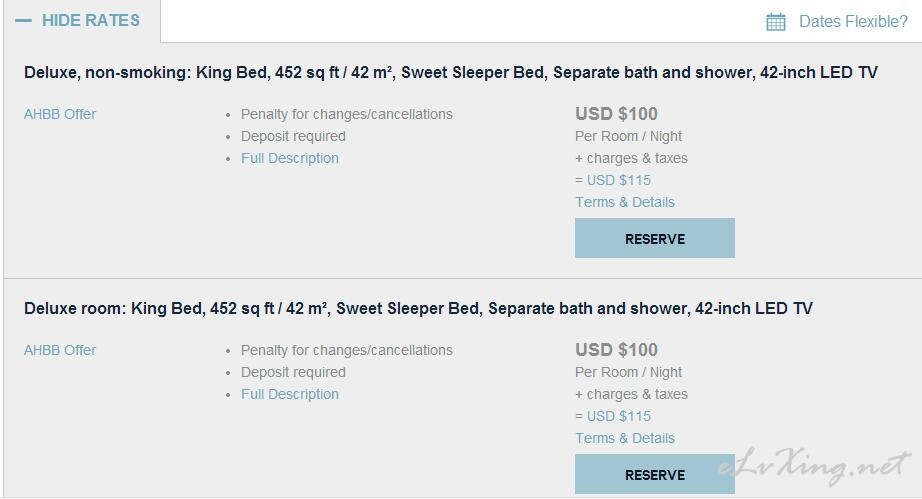Click the minus icon beside Hide Rates
This screenshot has height=499, width=922.
(24, 21)
